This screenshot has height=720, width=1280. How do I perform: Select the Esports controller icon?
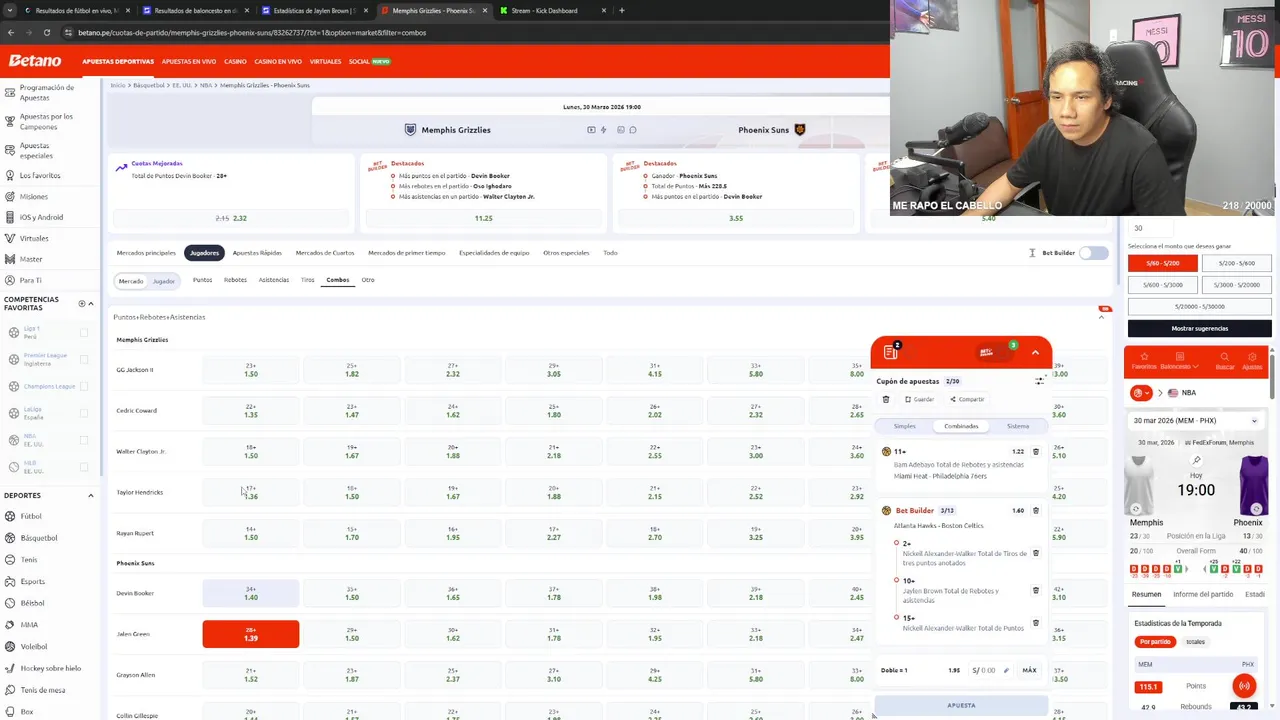pyautogui.click(x=10, y=581)
